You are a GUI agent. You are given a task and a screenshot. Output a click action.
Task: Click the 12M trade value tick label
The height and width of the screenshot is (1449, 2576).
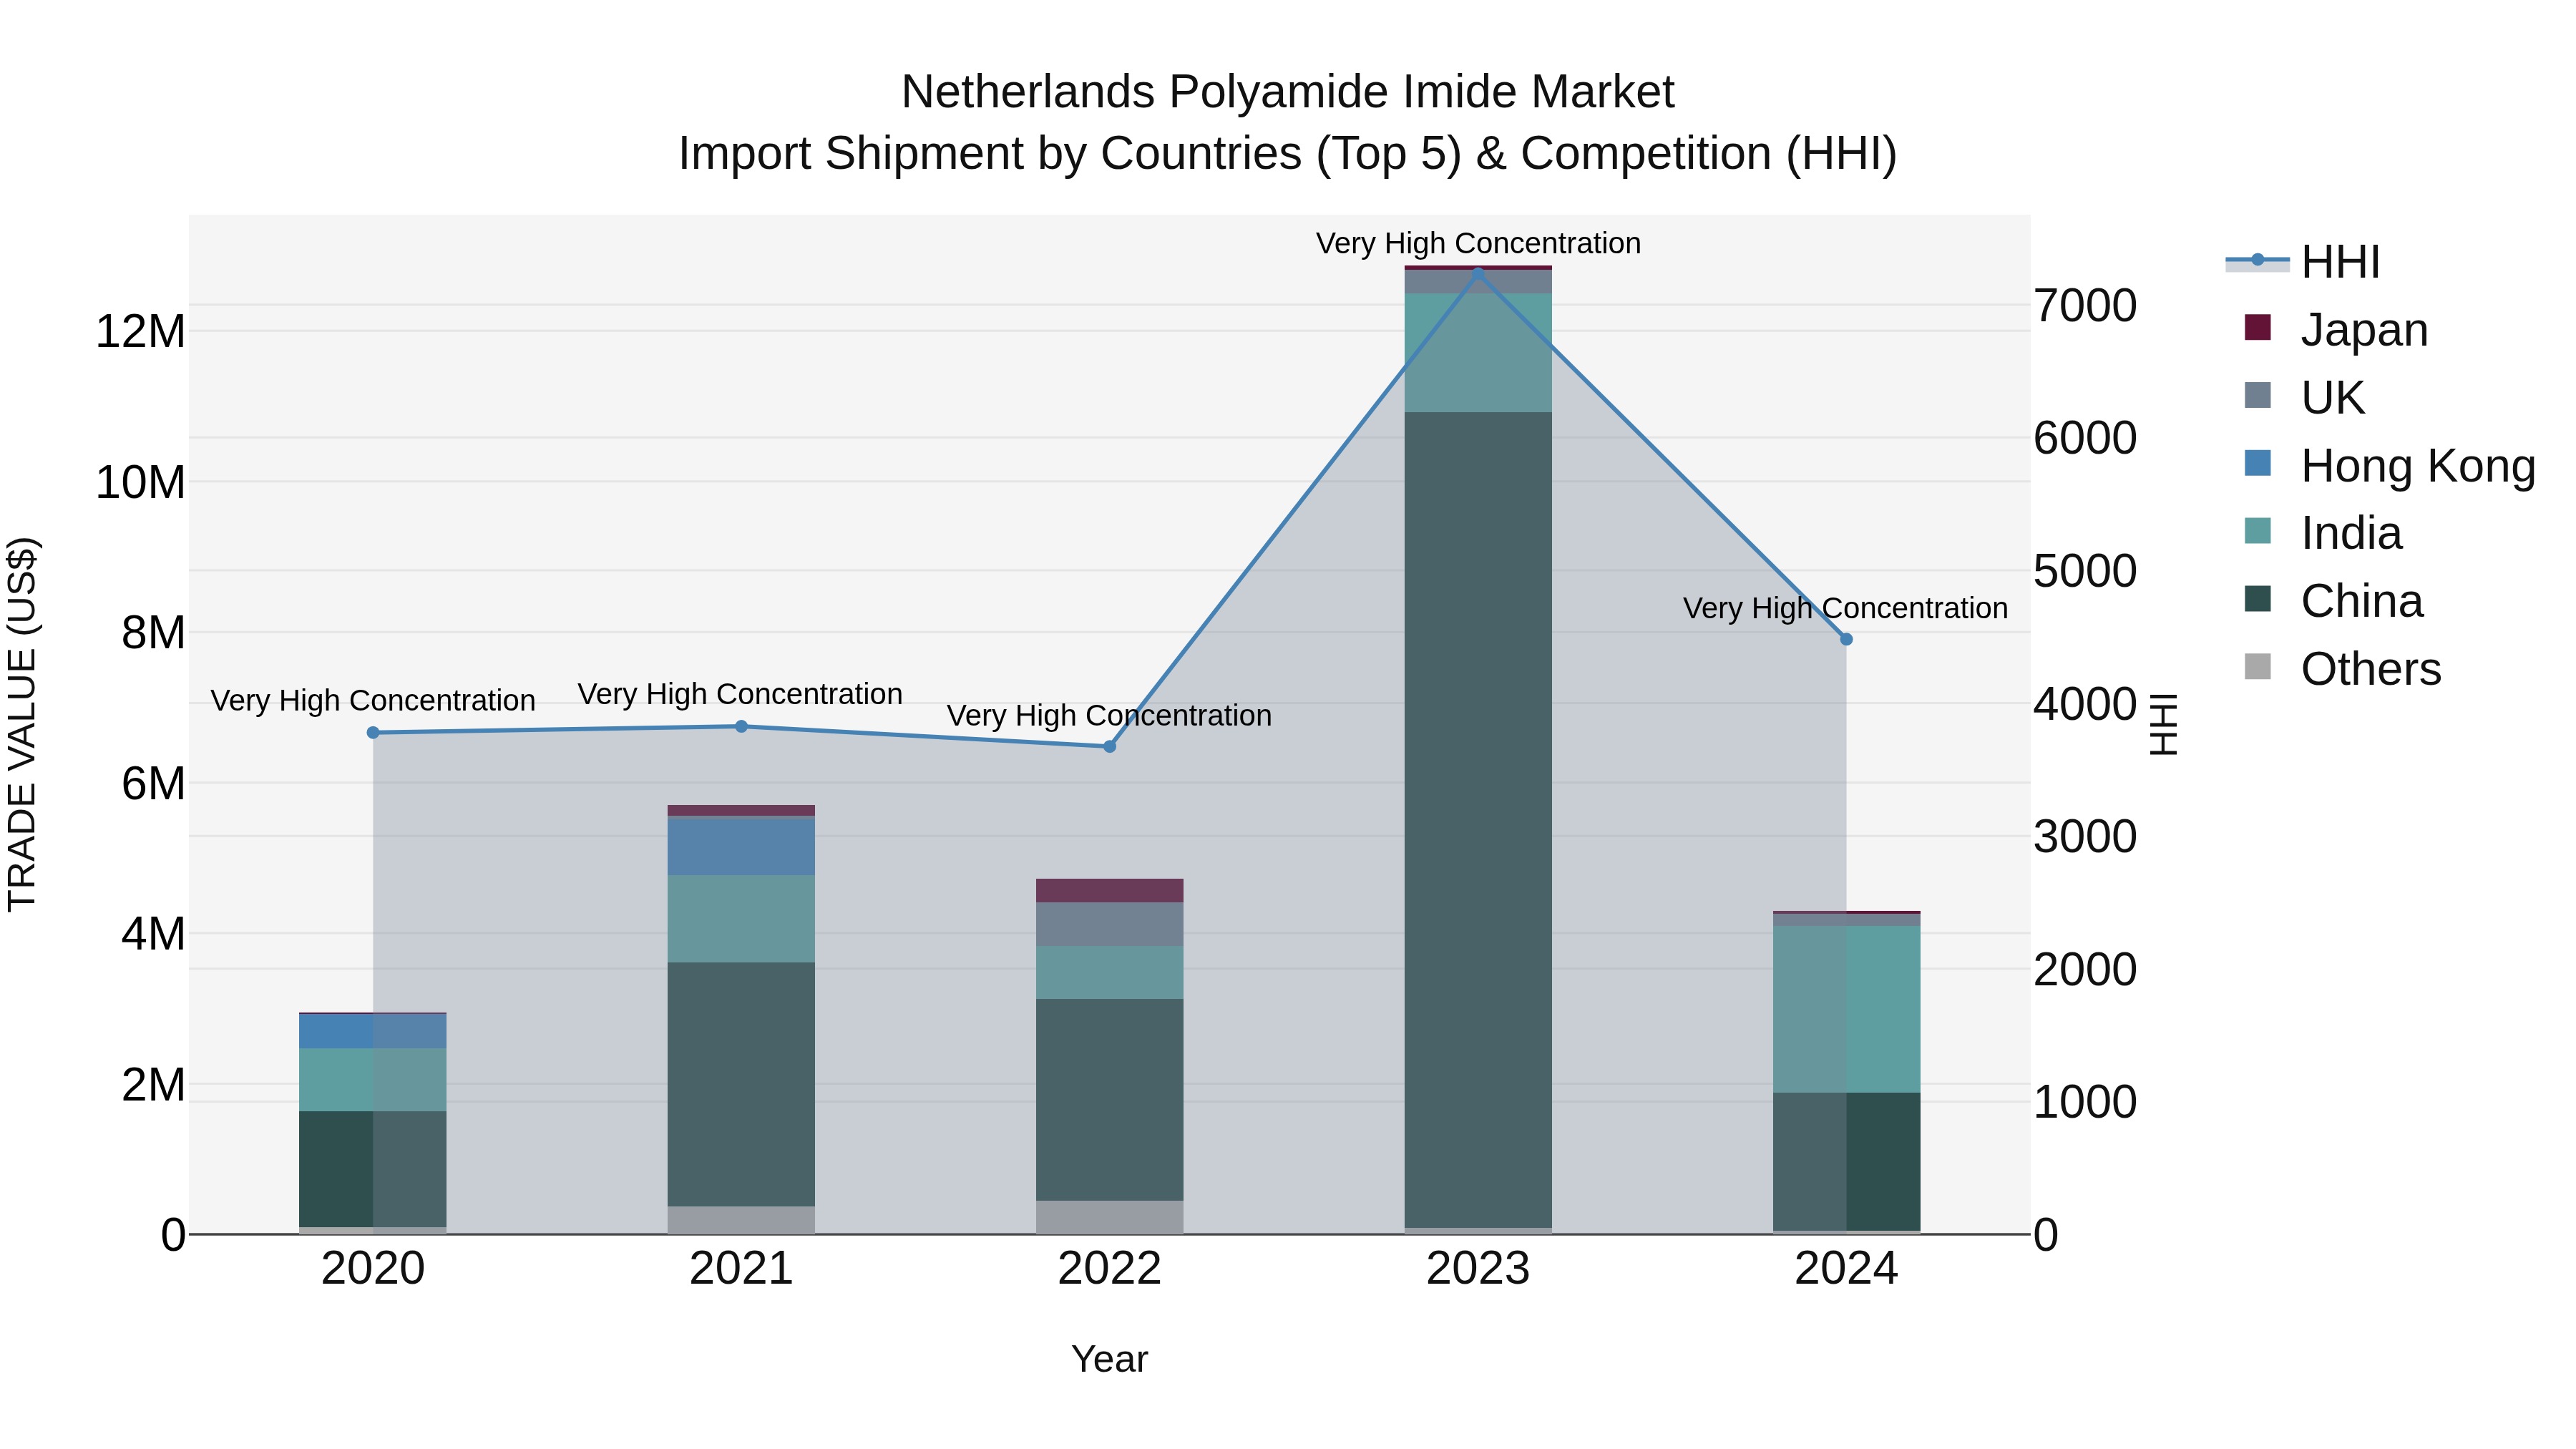pyautogui.click(x=140, y=332)
